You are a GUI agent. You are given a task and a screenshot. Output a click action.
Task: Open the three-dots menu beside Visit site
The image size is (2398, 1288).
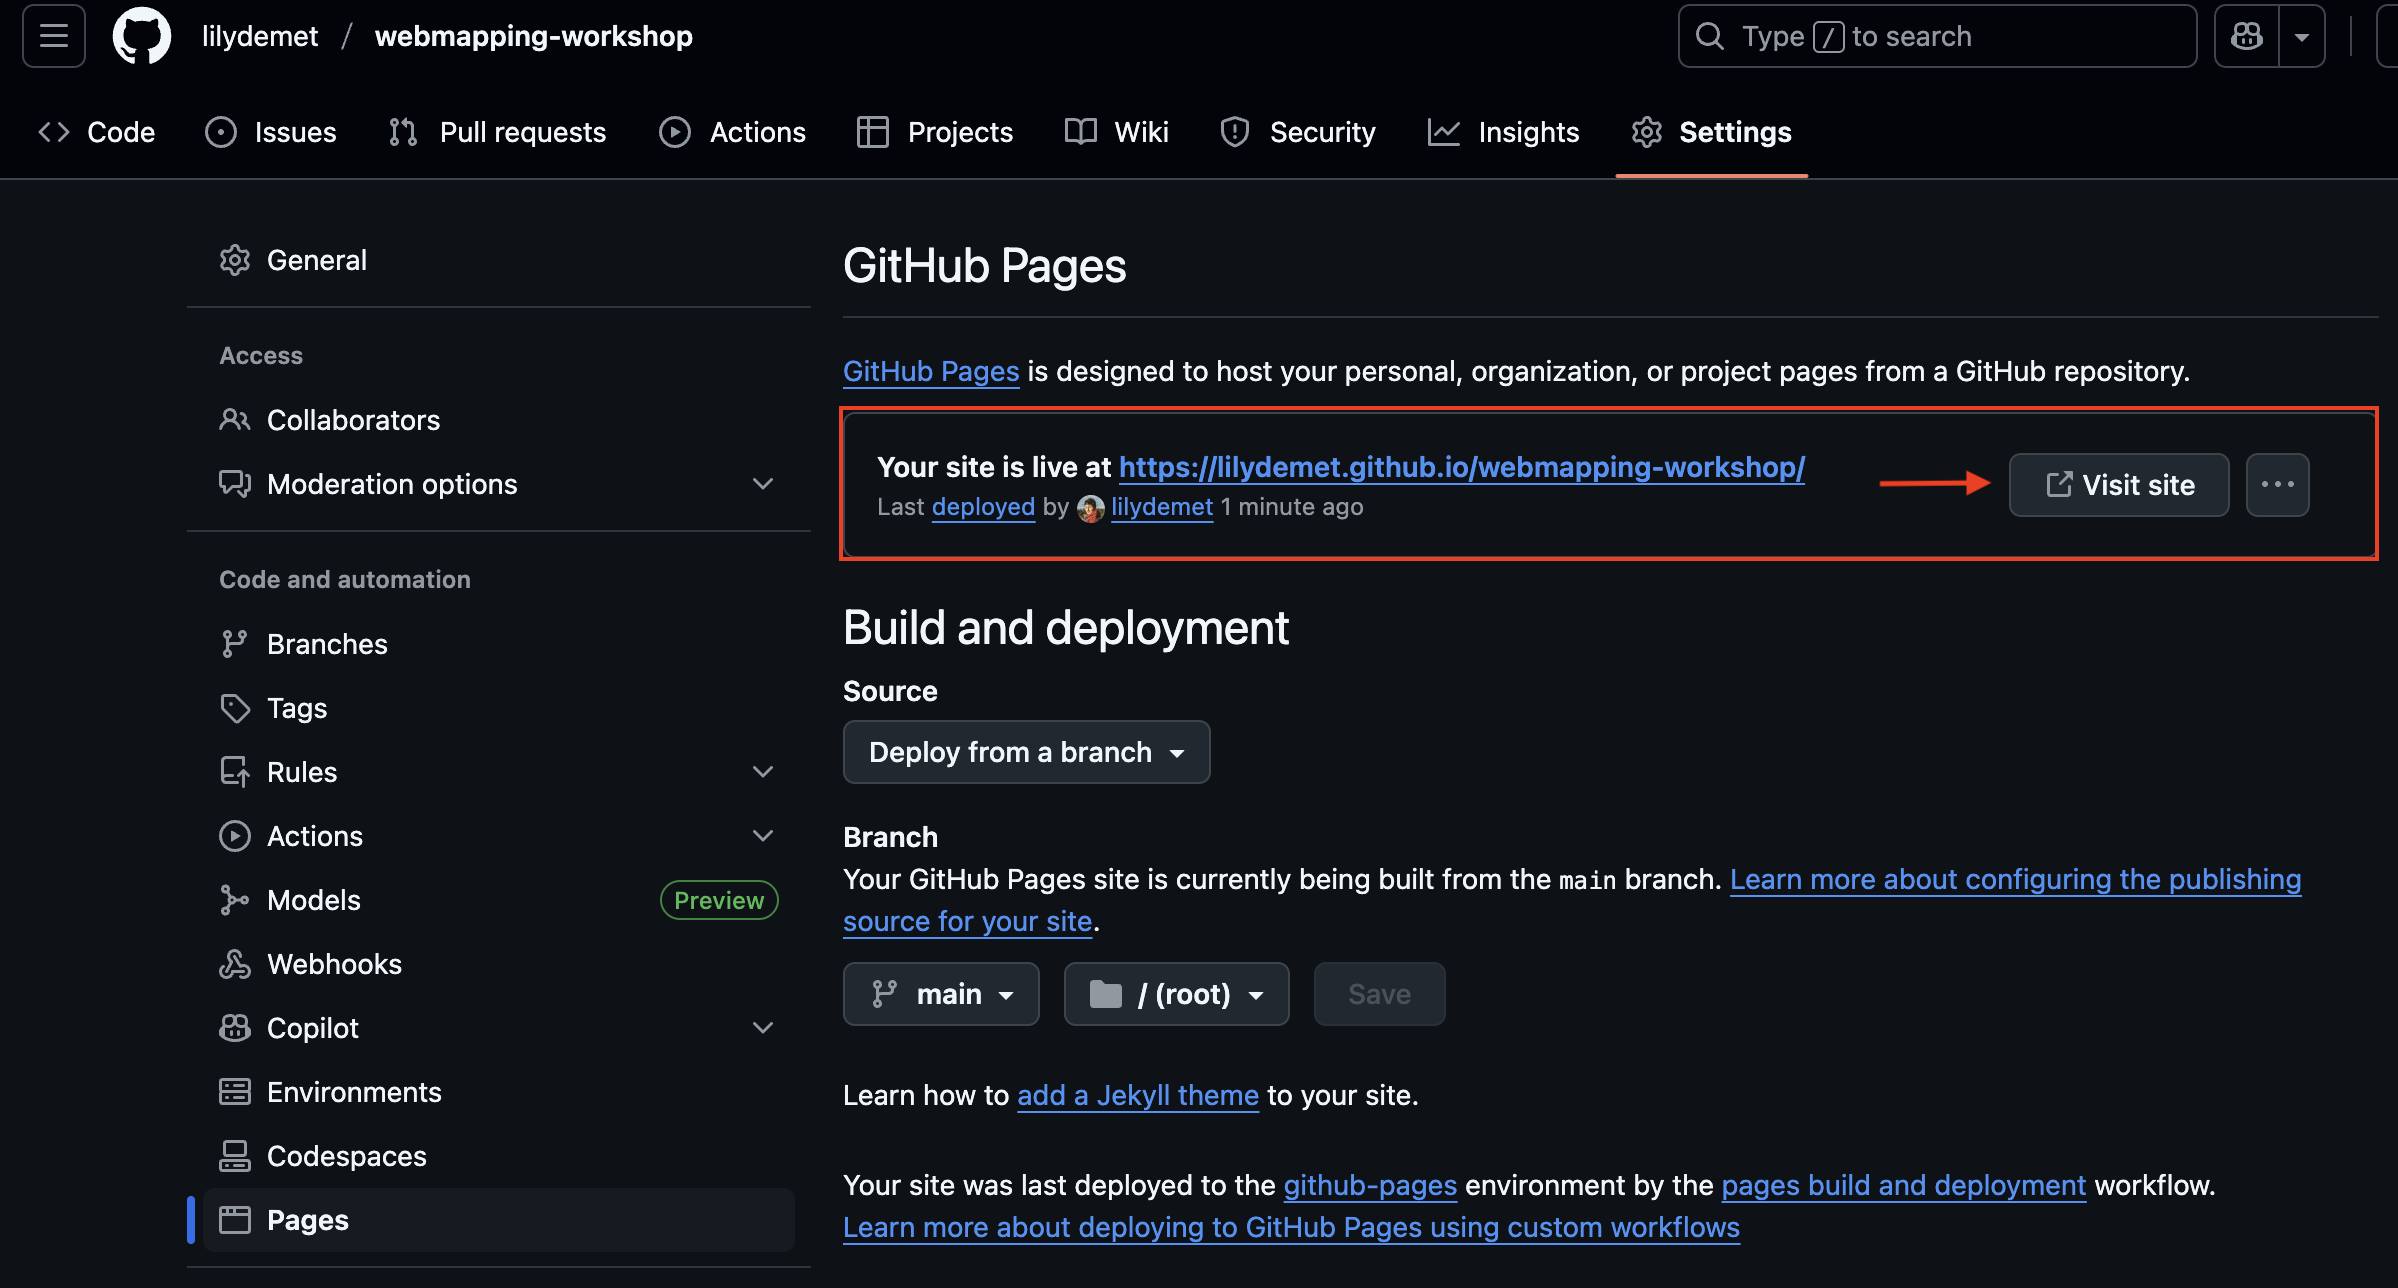[2277, 485]
